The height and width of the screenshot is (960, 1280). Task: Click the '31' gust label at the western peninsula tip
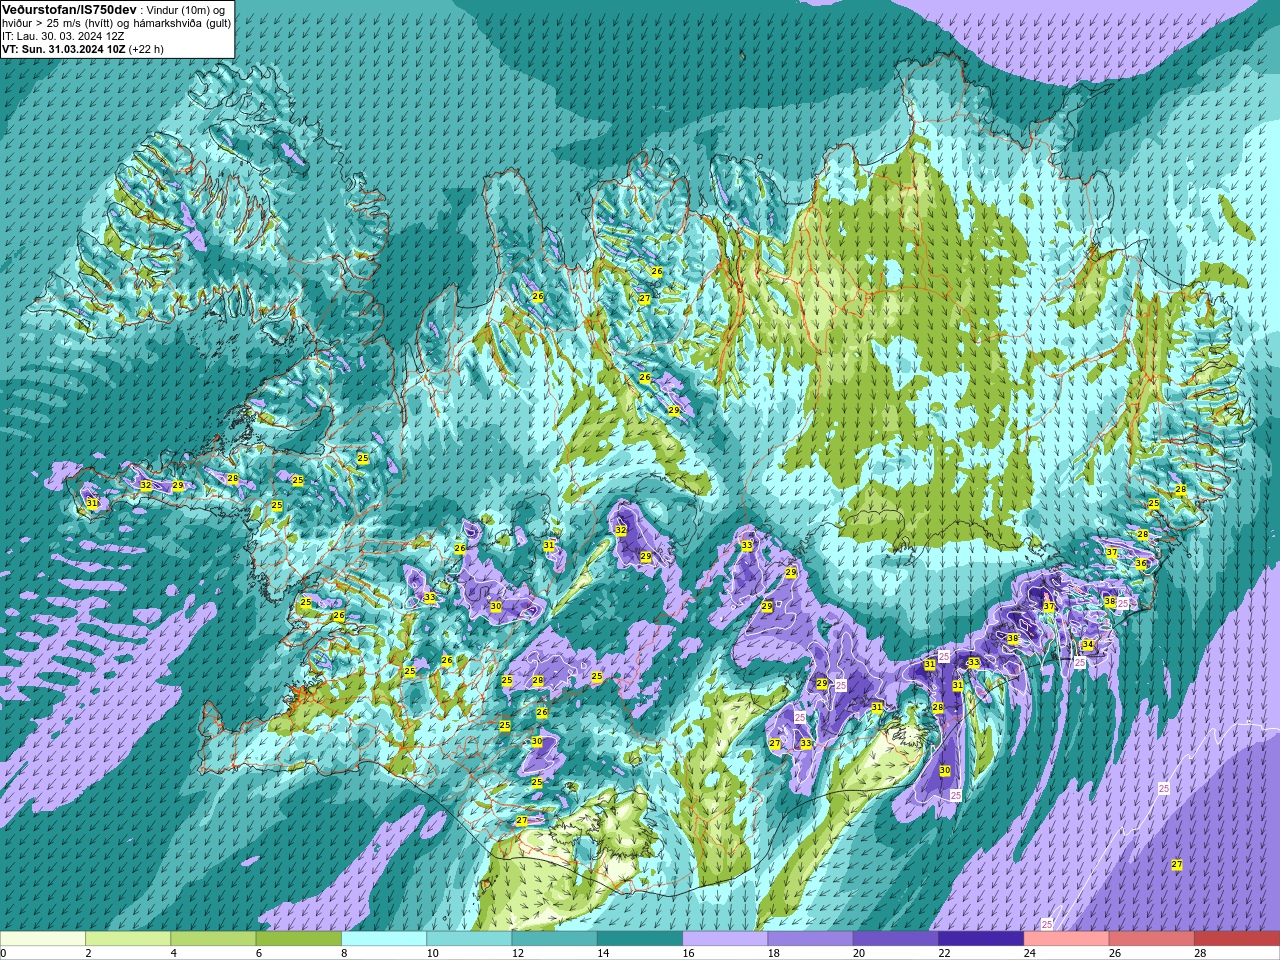92,502
